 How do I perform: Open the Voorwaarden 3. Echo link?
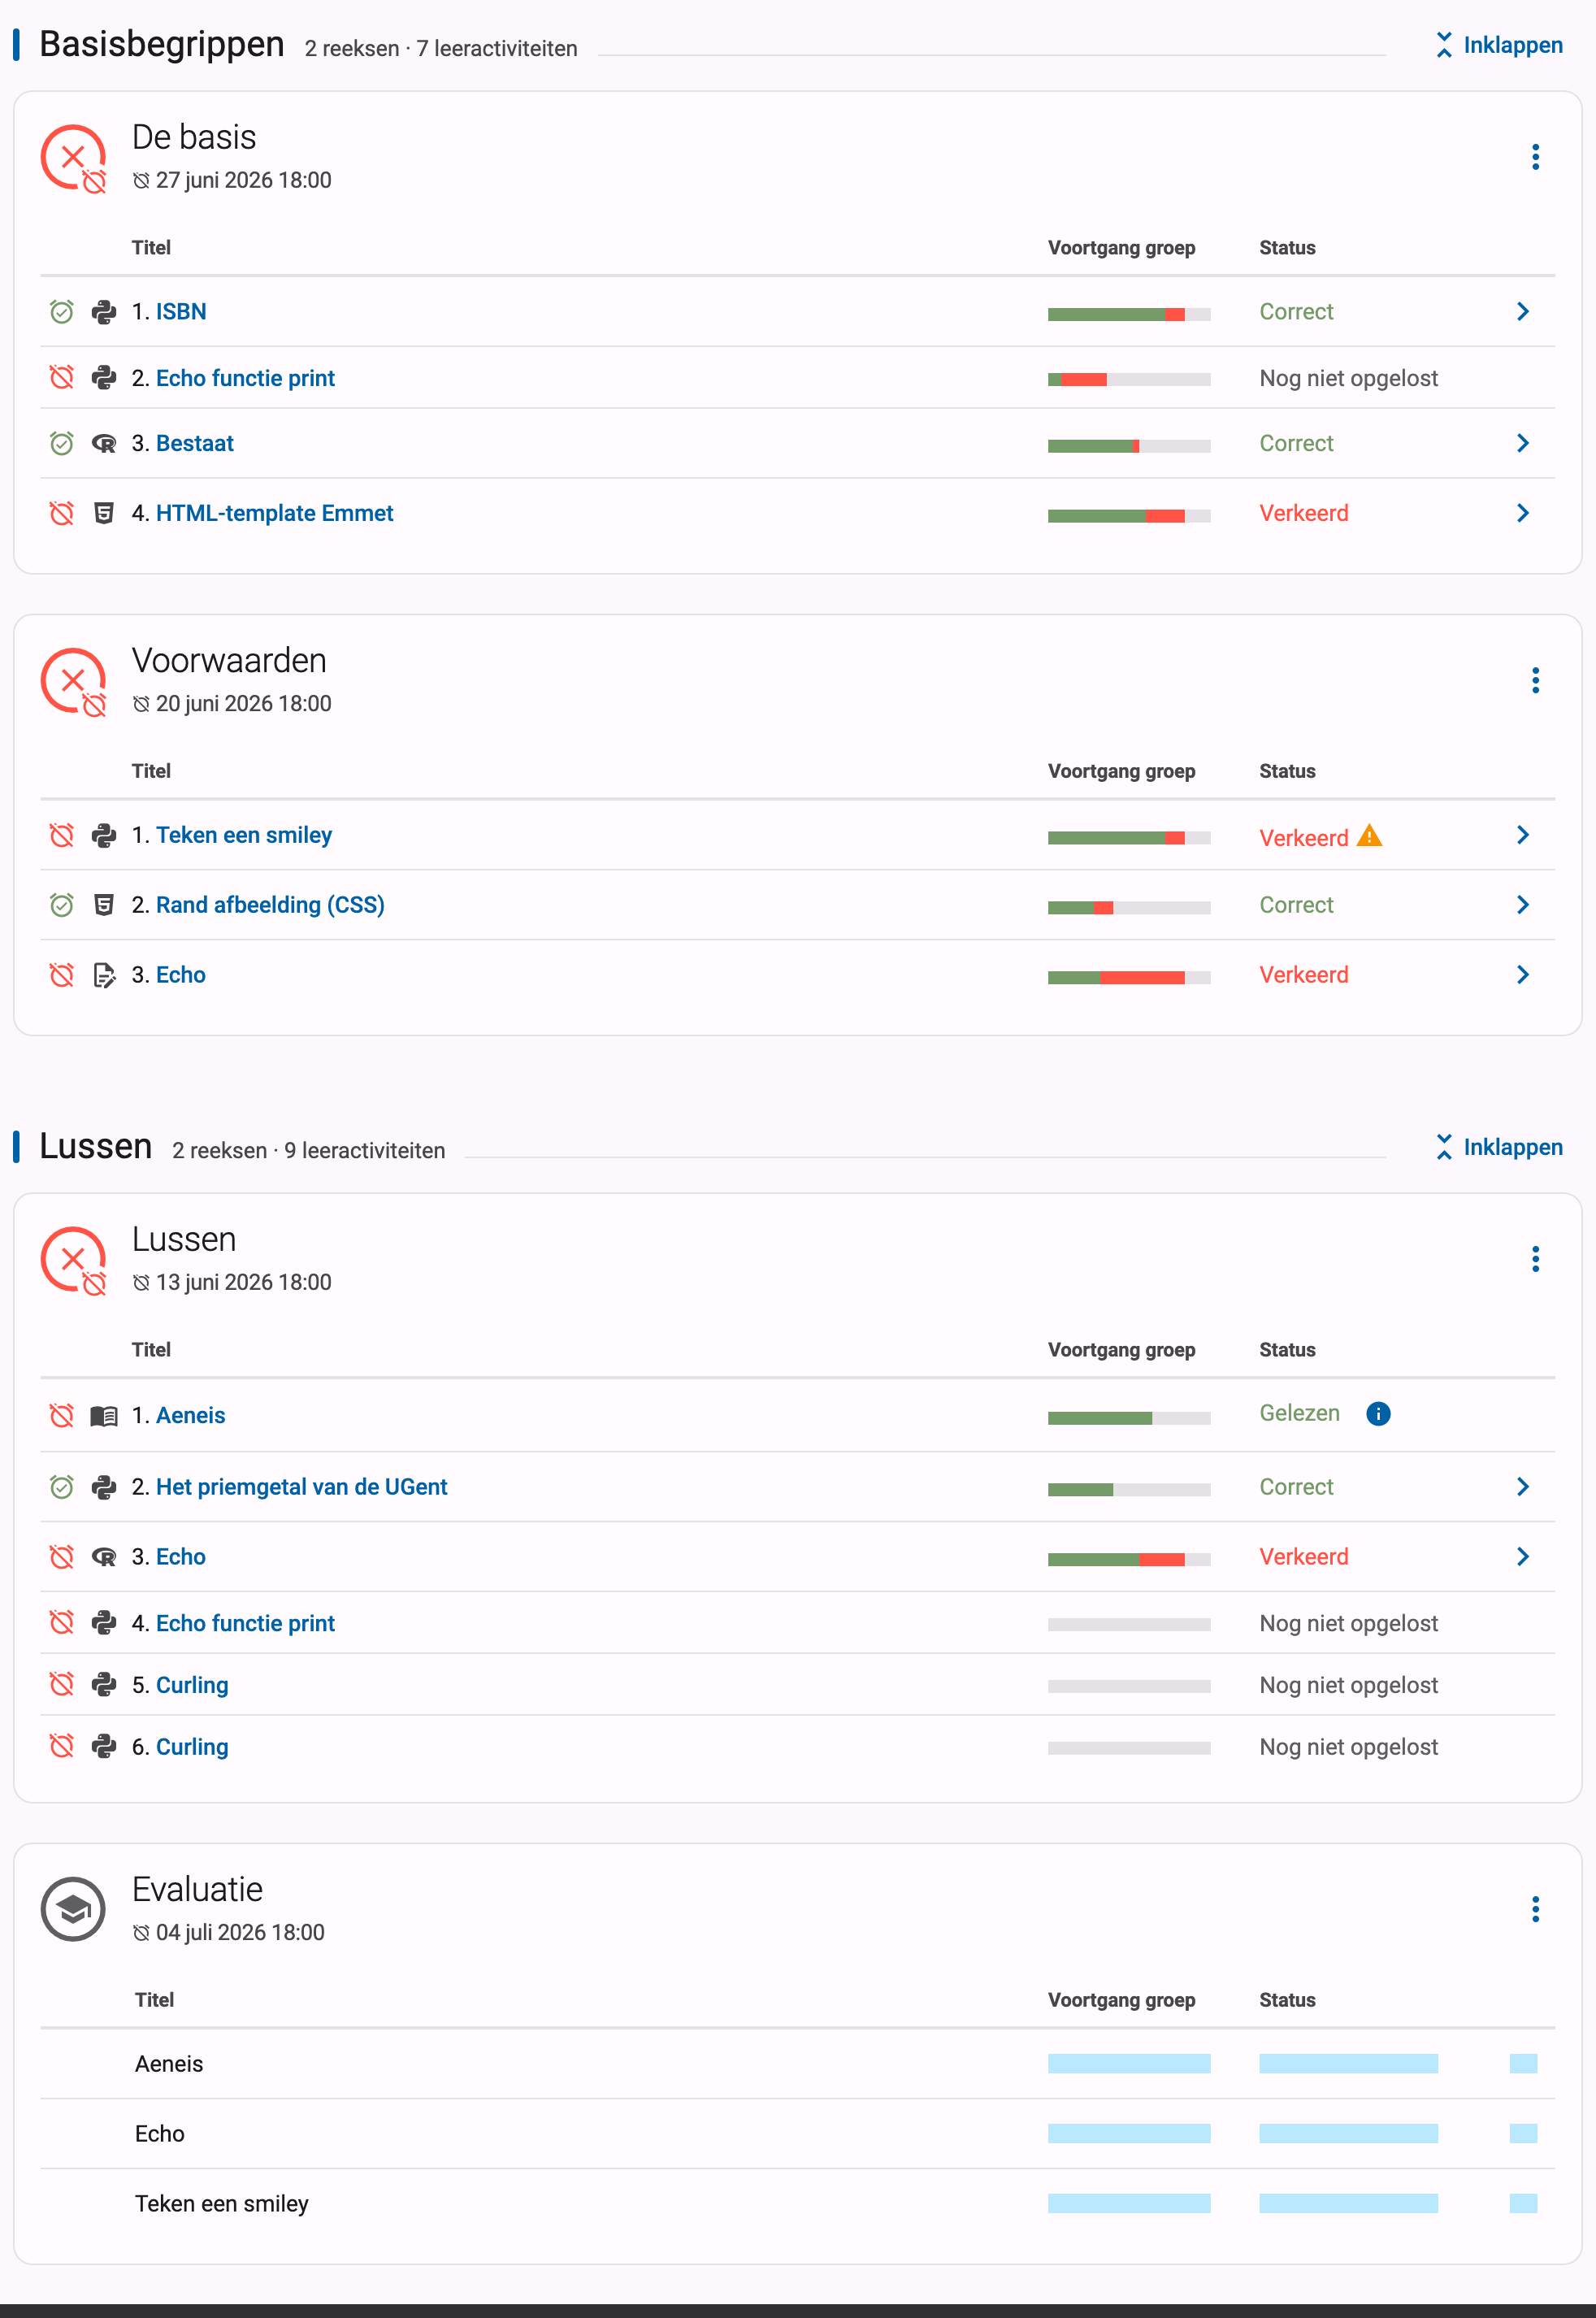[181, 975]
